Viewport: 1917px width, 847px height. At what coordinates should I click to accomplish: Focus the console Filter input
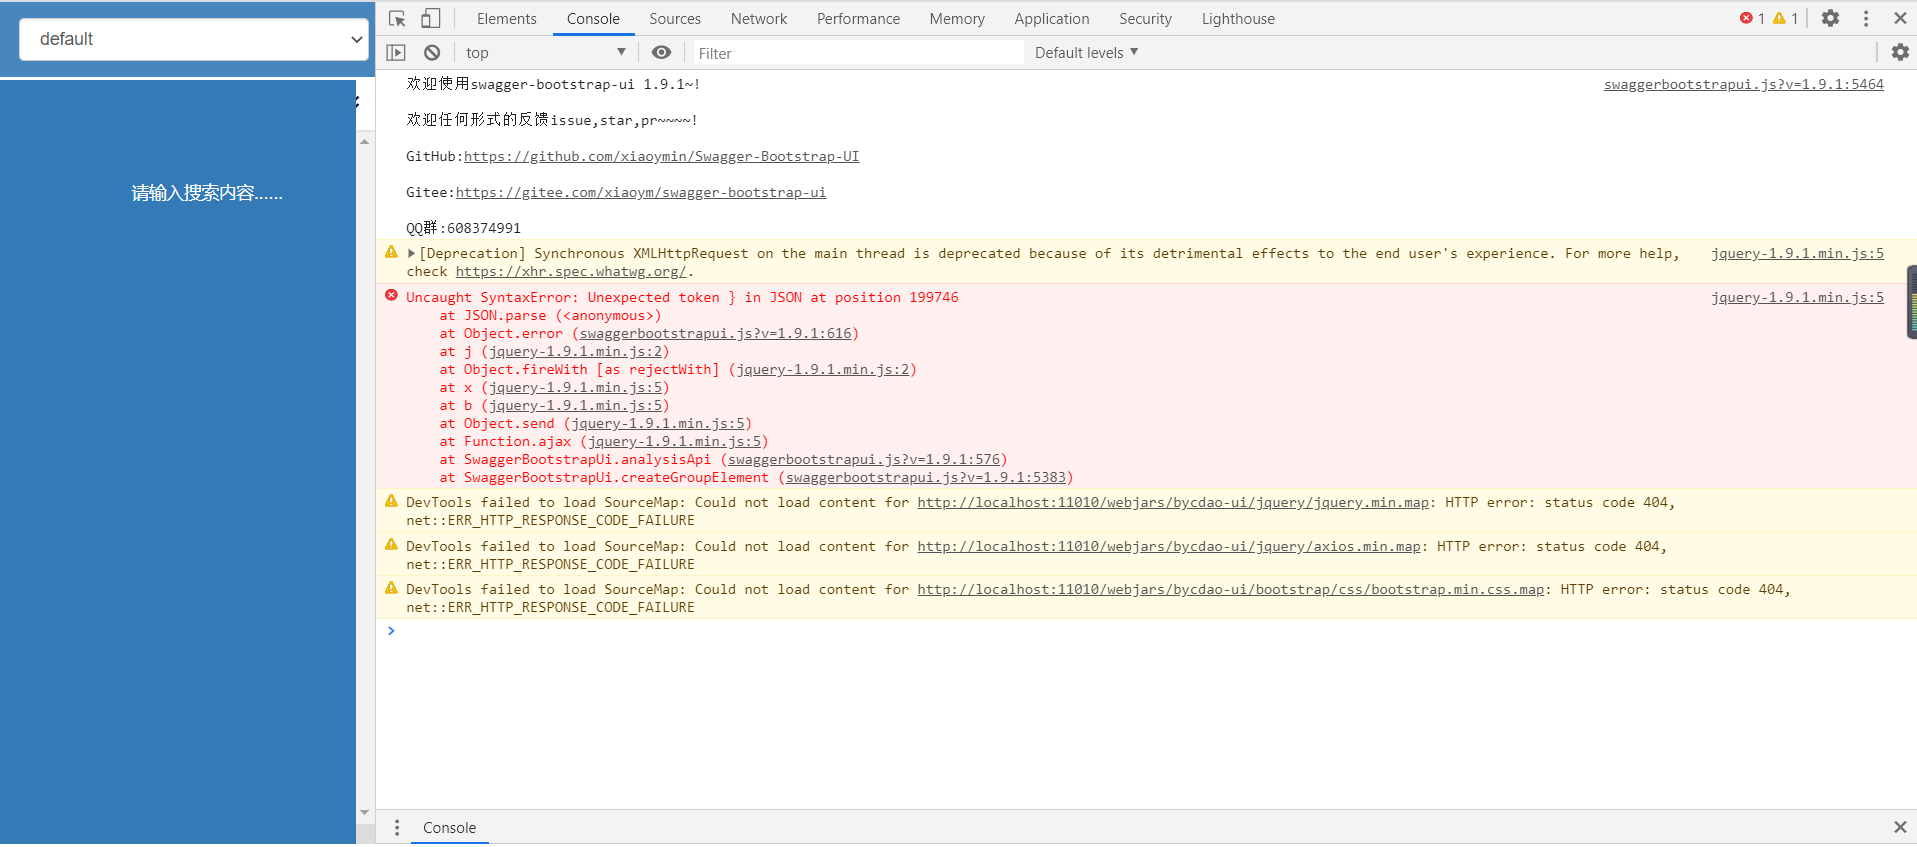(x=858, y=53)
